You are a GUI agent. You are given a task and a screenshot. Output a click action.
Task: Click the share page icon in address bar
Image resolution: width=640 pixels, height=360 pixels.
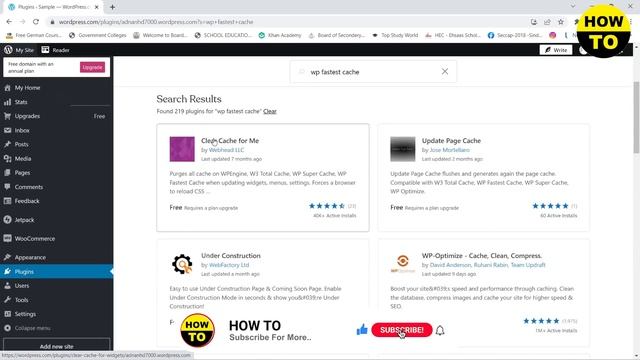(547, 22)
